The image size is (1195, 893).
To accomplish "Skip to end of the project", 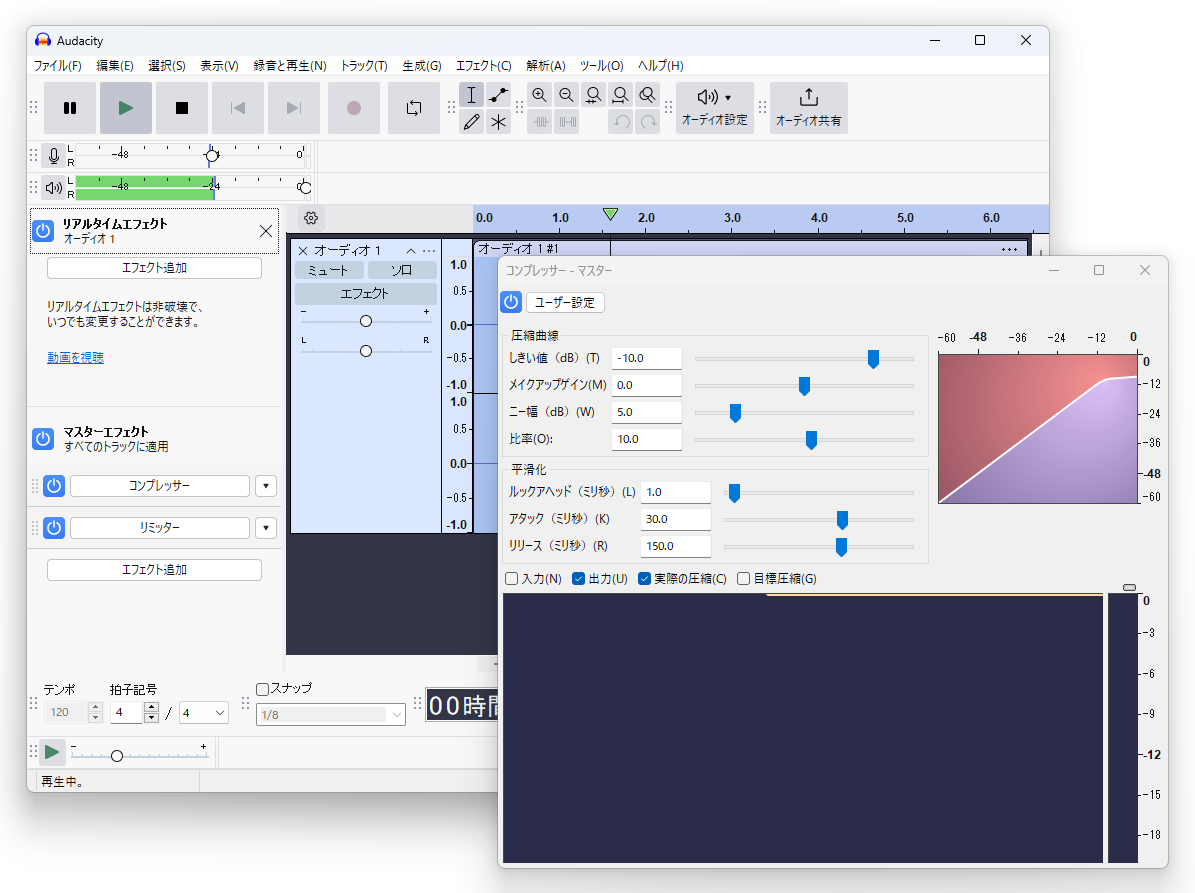I will 293,108.
